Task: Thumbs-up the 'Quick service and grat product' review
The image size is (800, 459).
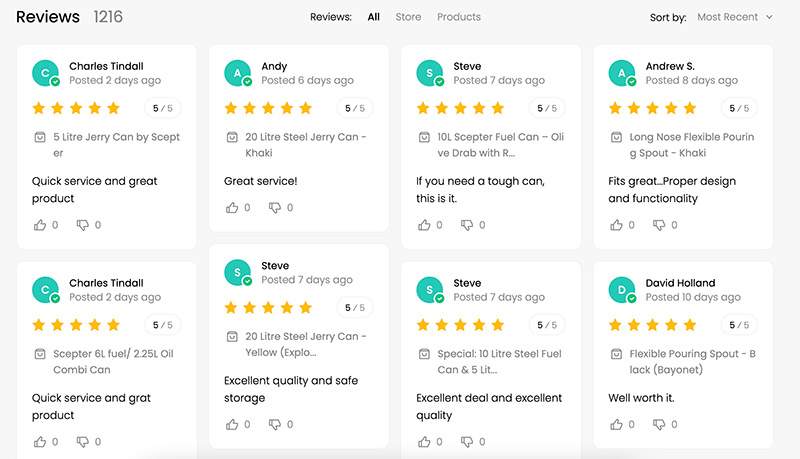Action: point(40,442)
